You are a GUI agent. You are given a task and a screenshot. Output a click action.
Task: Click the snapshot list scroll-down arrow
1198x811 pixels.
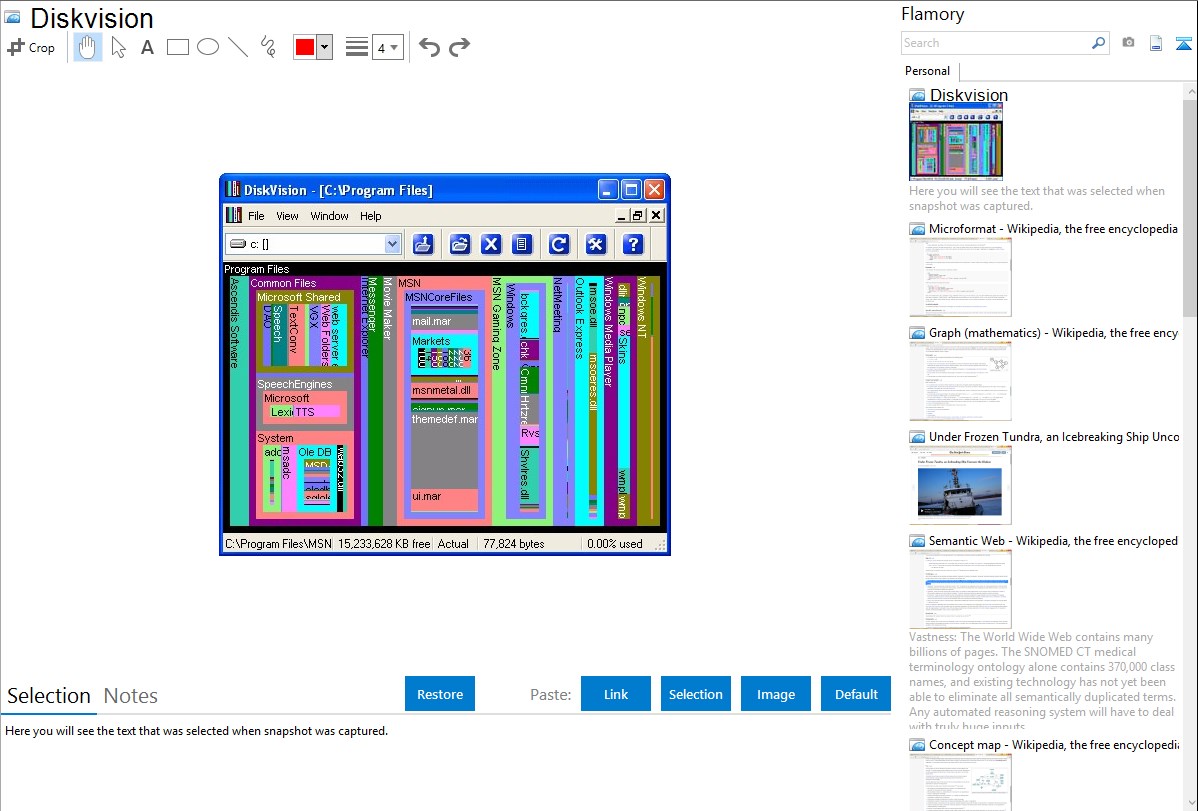tap(1190, 802)
